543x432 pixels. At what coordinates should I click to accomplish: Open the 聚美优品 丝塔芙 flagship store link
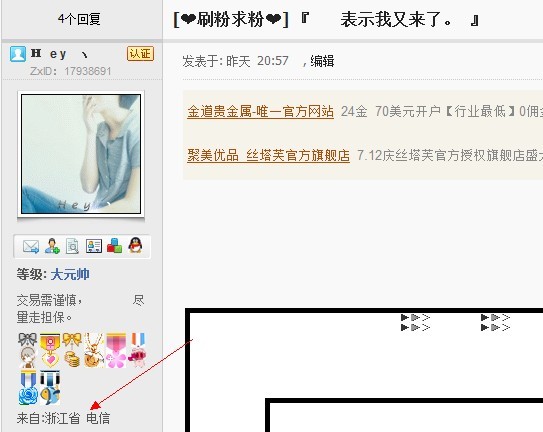point(268,156)
